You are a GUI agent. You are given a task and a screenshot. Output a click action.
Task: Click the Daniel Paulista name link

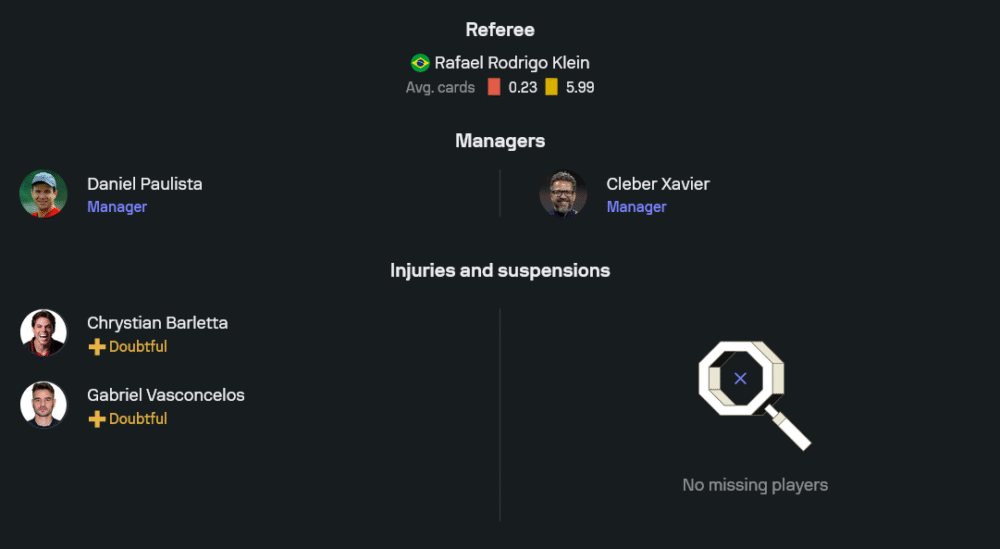[144, 184]
